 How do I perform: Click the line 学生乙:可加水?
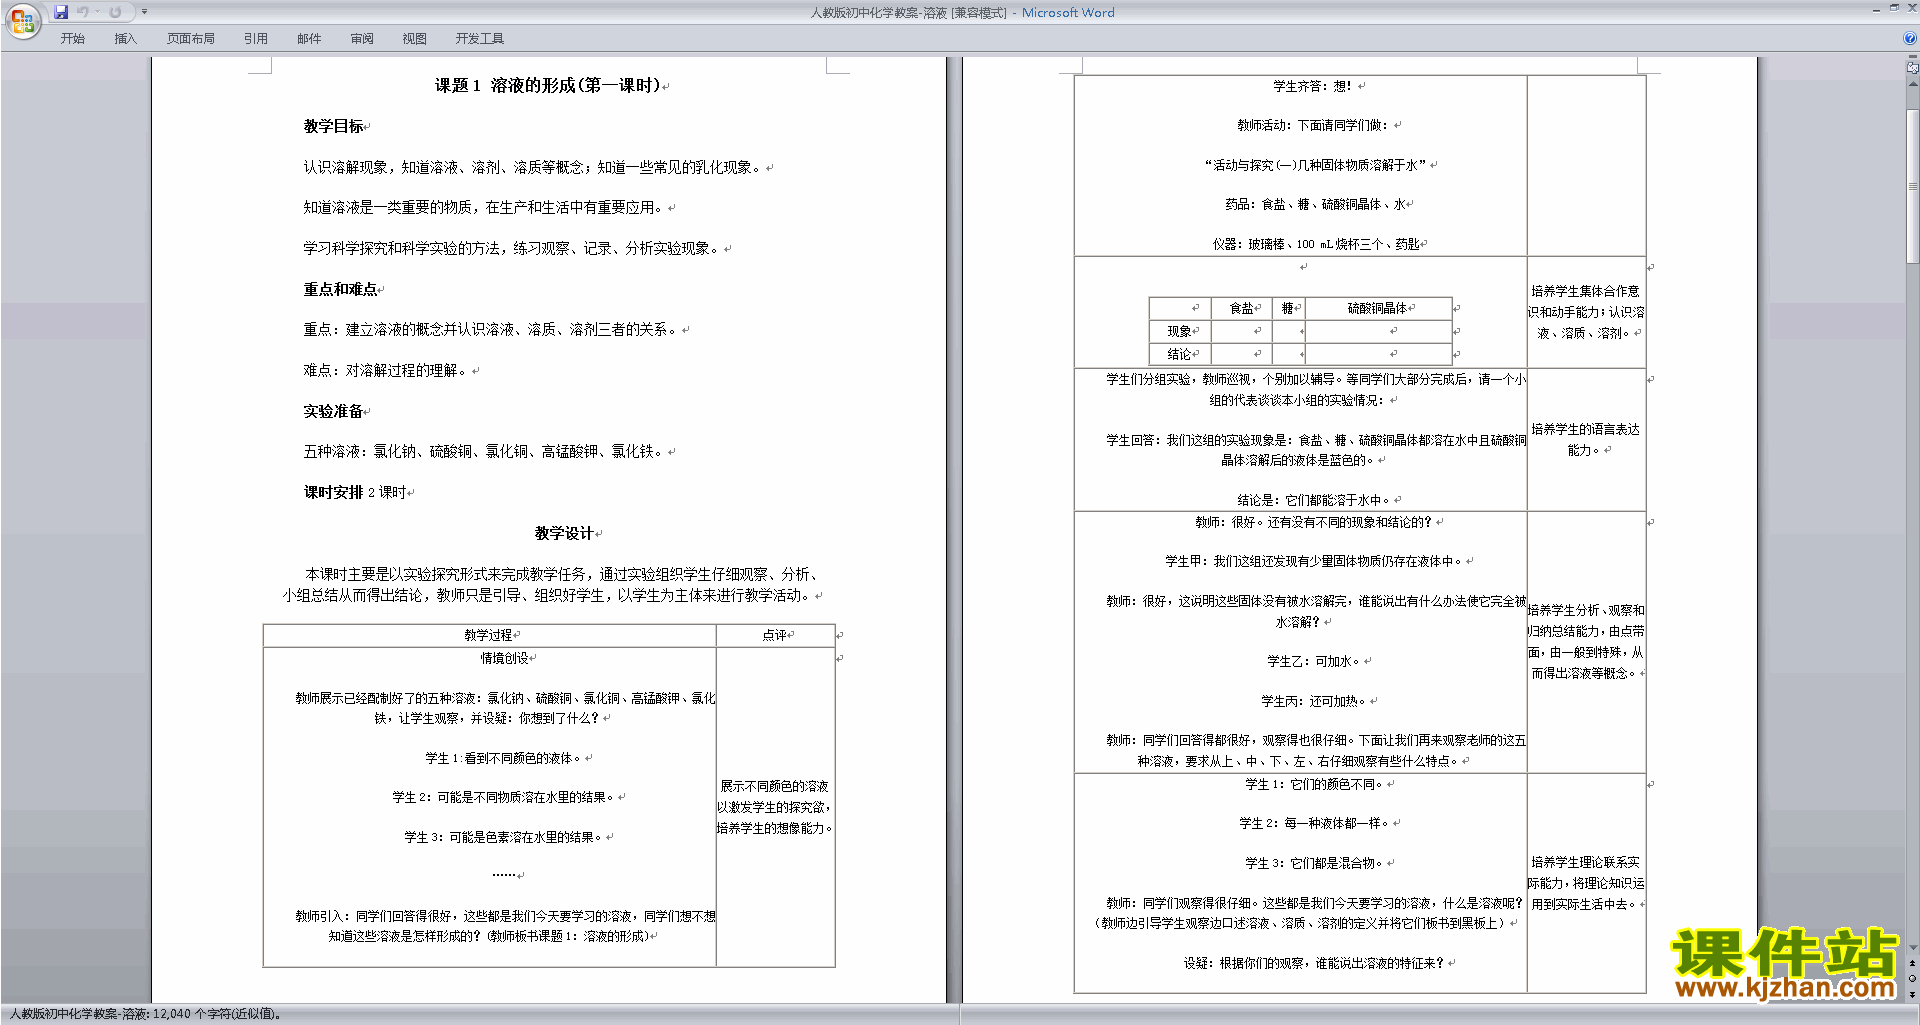click(x=1314, y=662)
